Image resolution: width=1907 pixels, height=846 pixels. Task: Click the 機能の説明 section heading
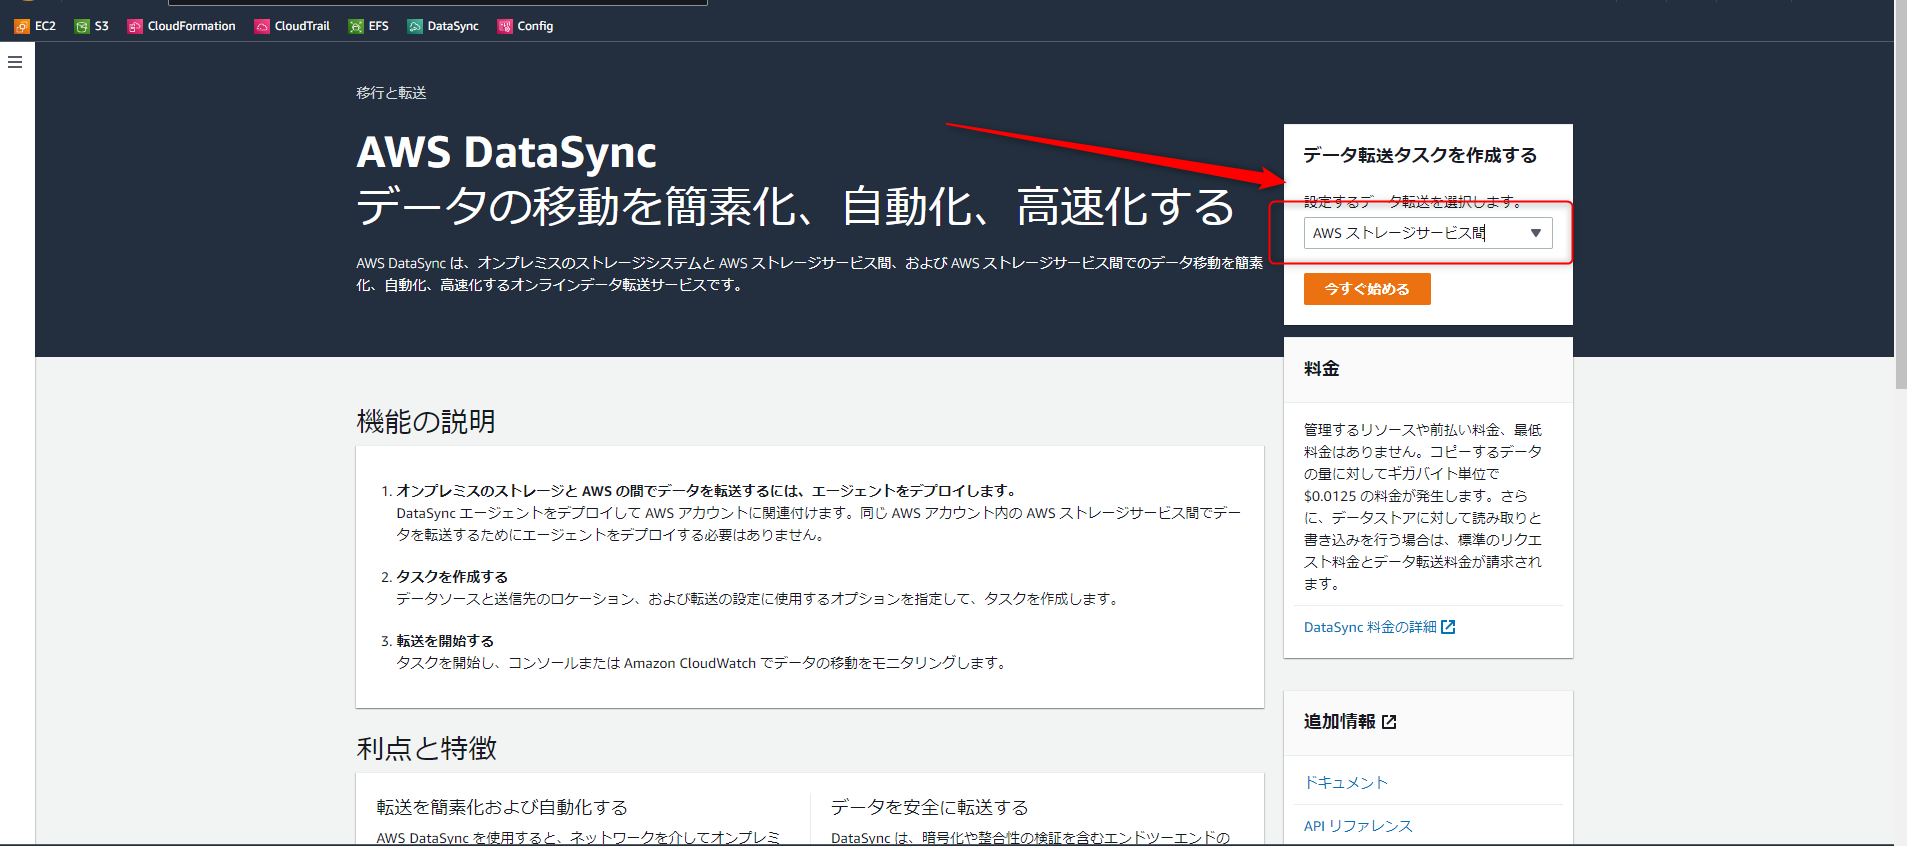(426, 421)
